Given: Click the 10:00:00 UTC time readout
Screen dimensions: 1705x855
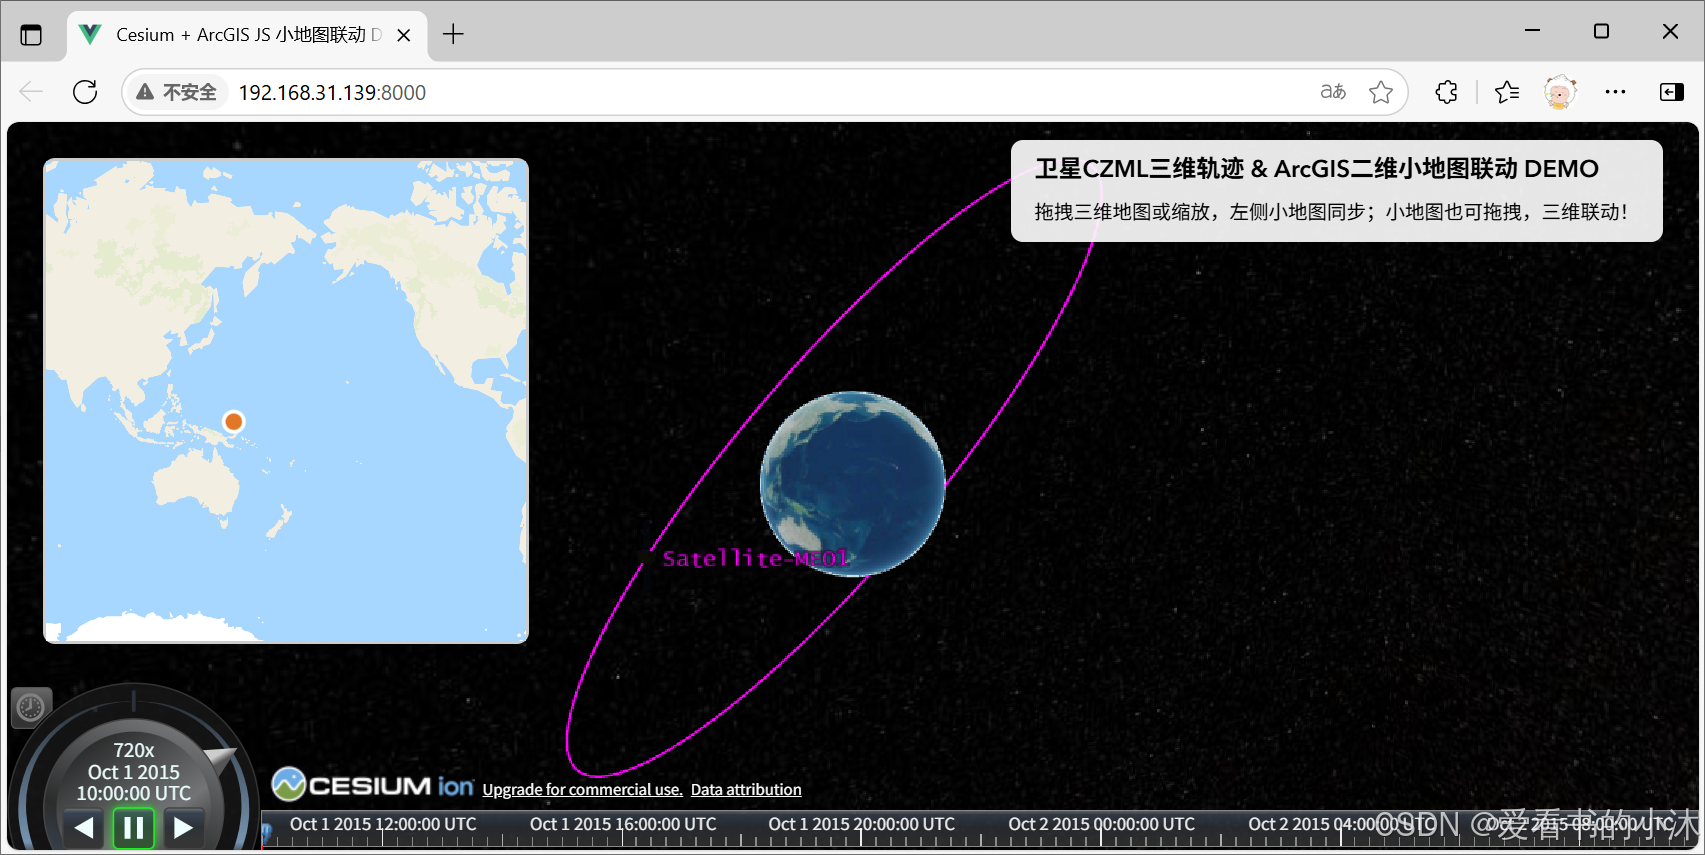Looking at the screenshot, I should pos(134,793).
